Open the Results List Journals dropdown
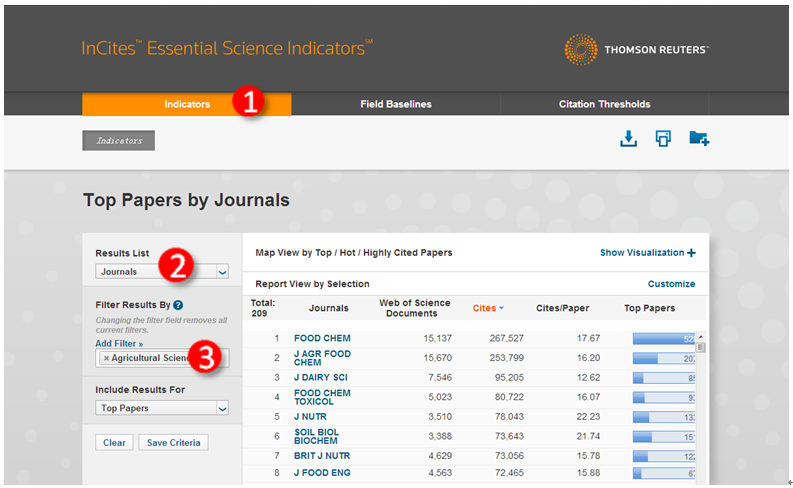Viewport: 793px width, 488px height. click(222, 271)
